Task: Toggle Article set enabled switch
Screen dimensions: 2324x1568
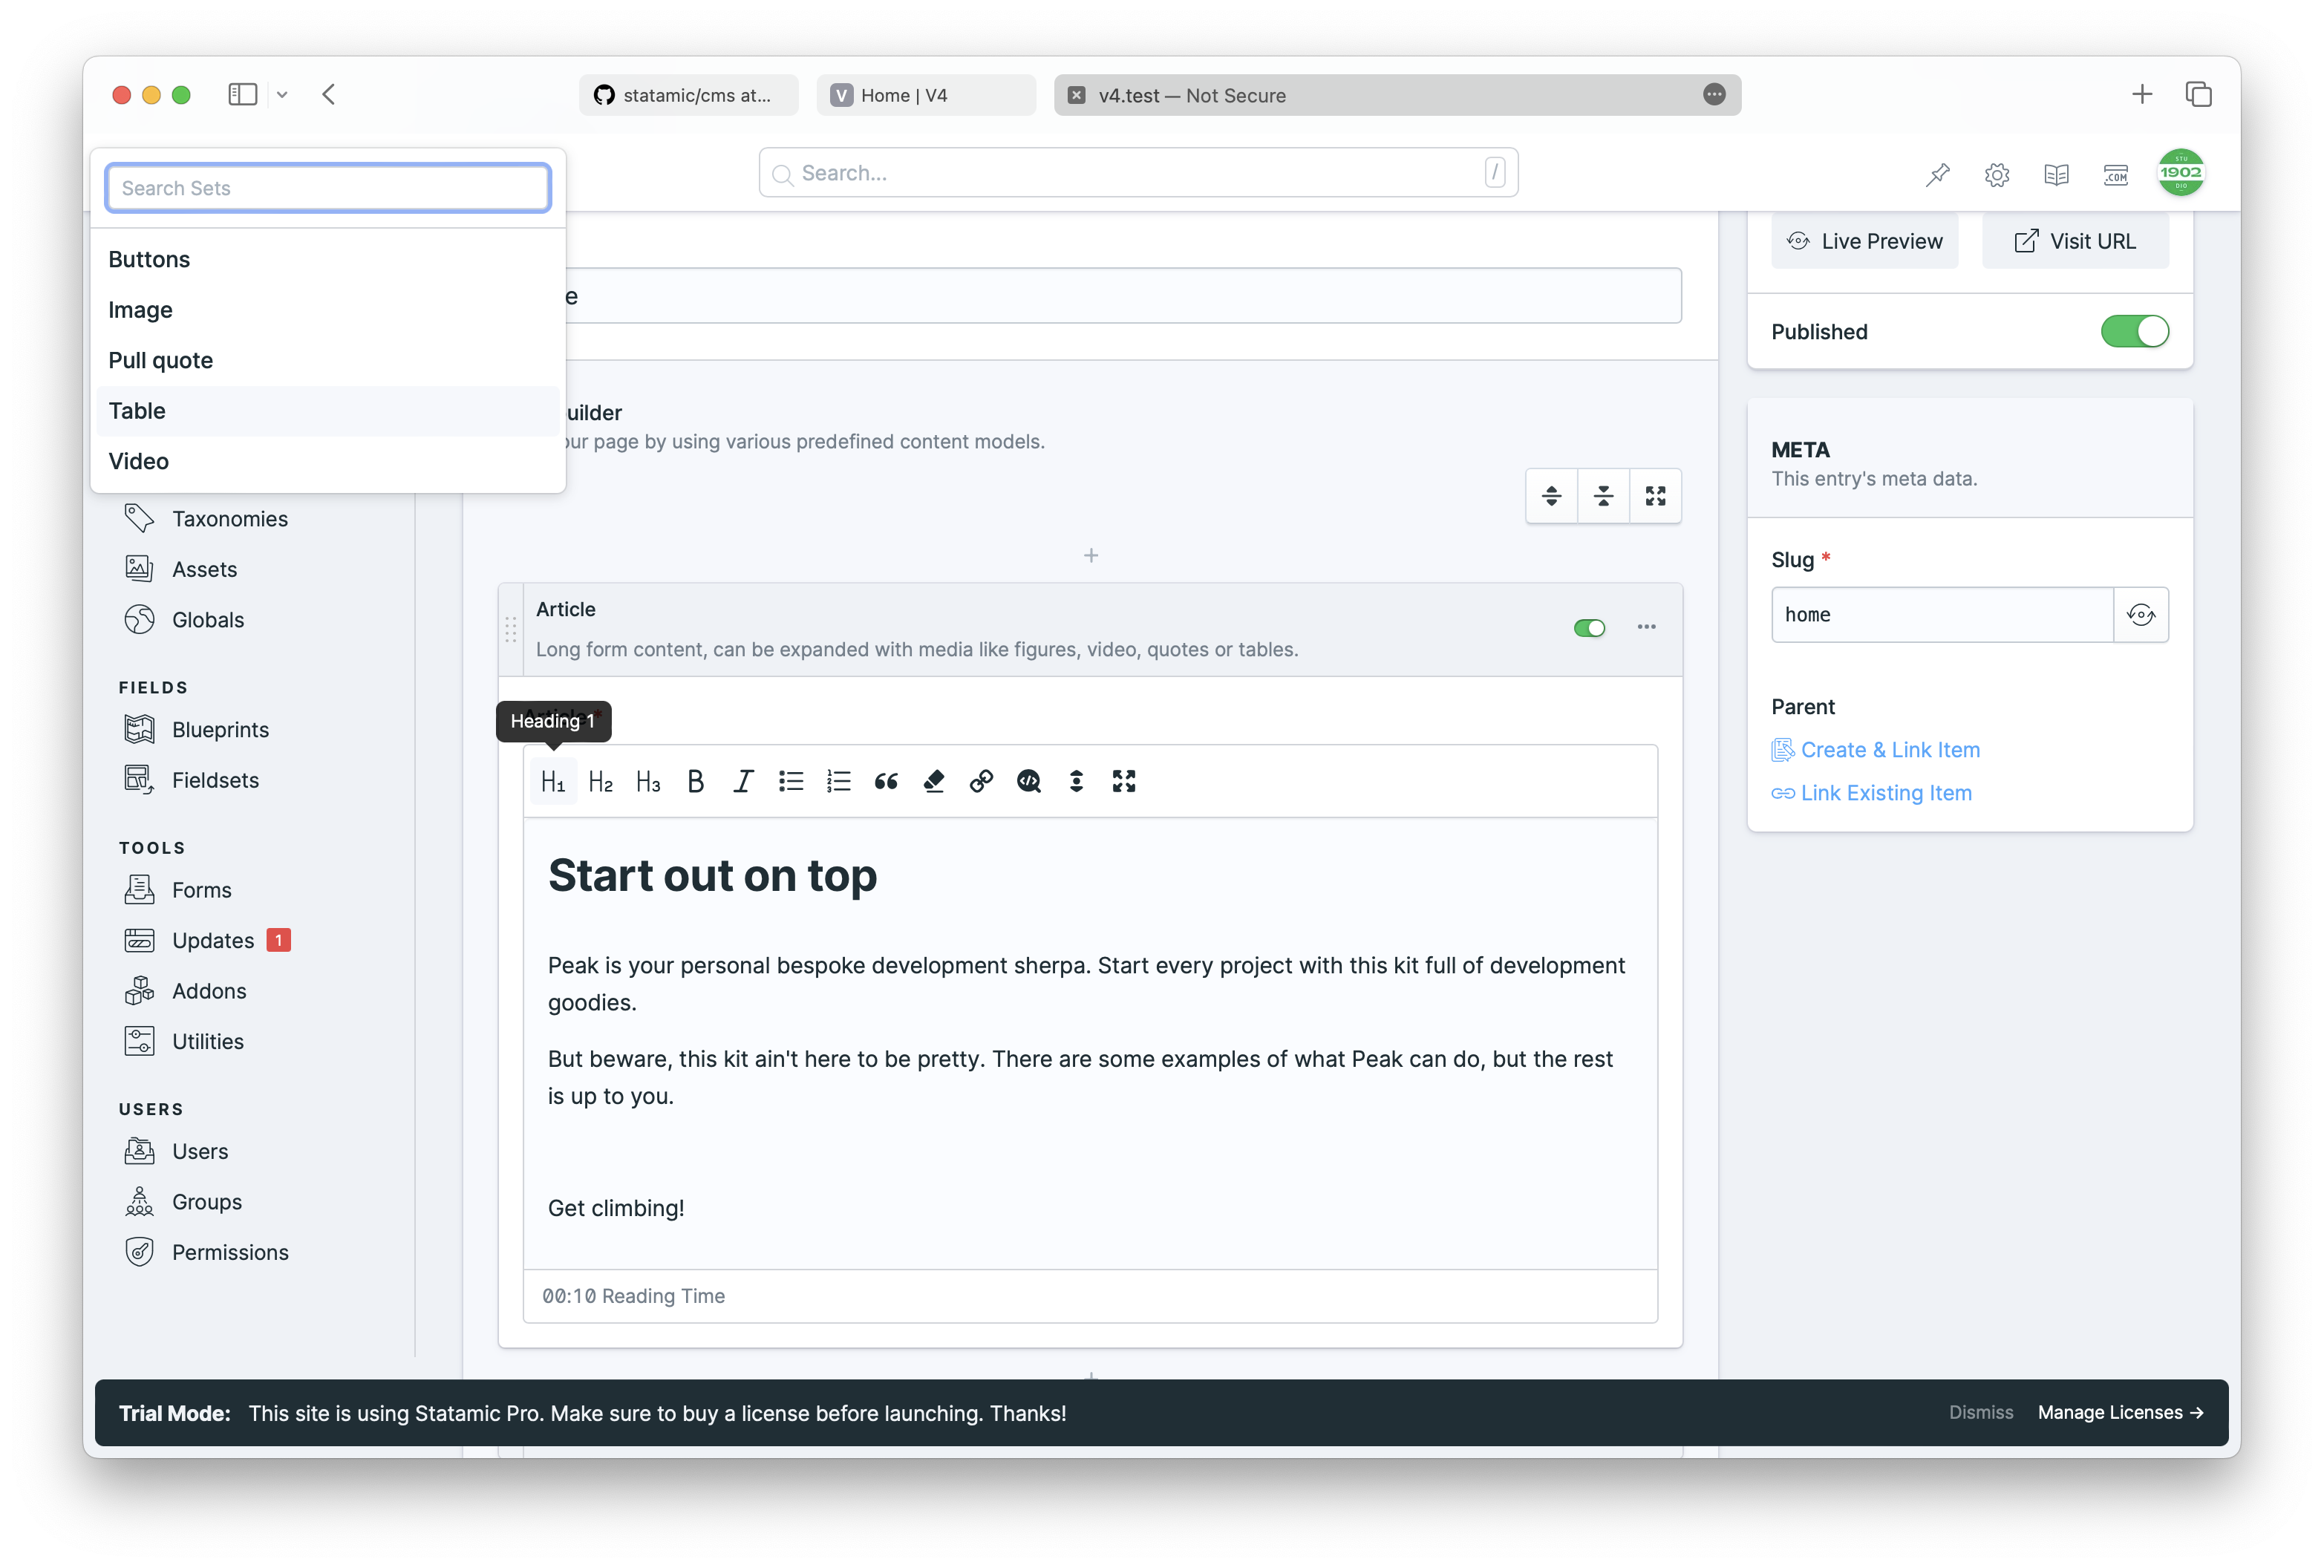Action: [1590, 628]
